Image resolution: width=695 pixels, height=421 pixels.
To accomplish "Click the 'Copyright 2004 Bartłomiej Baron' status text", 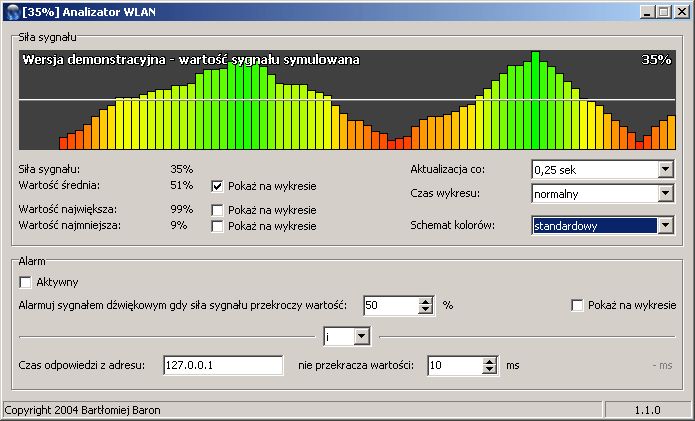I will (82, 410).
